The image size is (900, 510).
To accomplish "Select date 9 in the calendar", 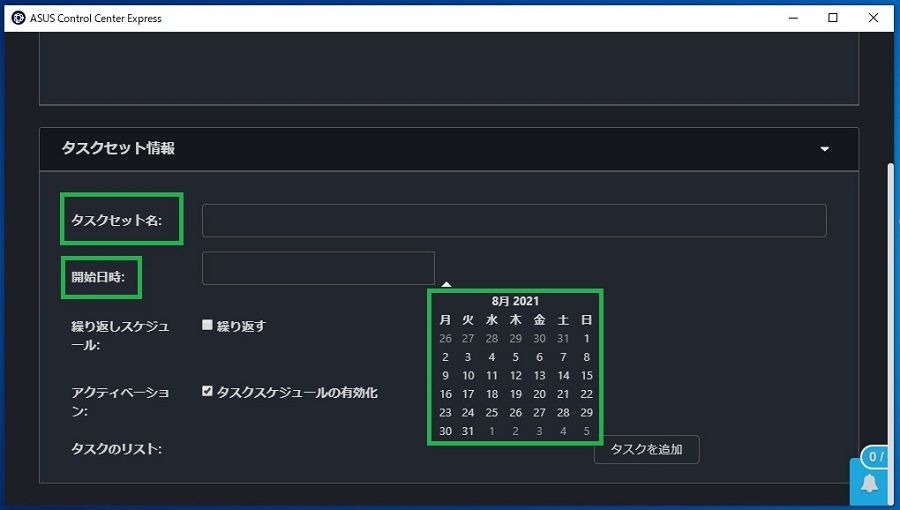I will (445, 375).
